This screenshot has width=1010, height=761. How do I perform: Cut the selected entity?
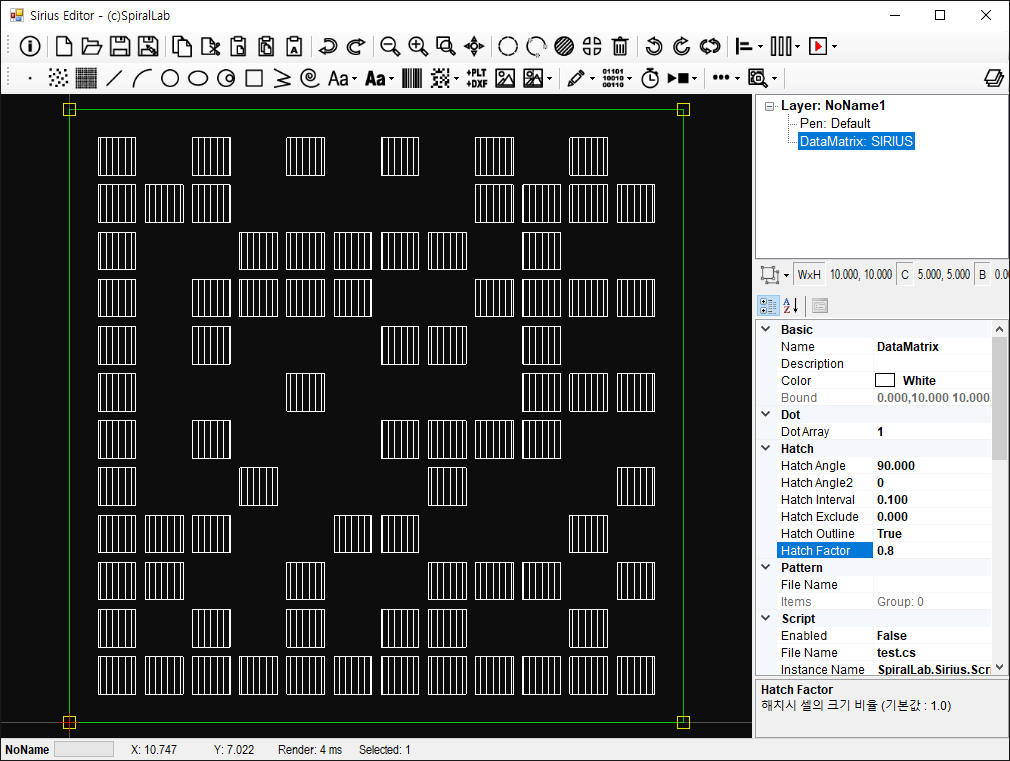coord(210,46)
